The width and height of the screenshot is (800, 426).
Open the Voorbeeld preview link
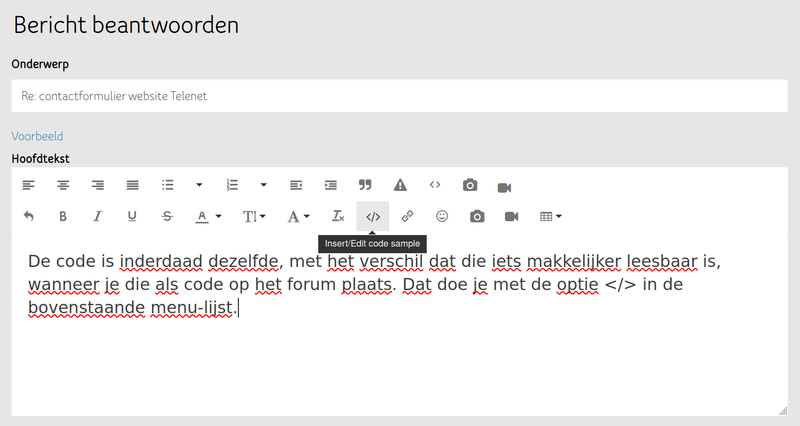point(37,136)
